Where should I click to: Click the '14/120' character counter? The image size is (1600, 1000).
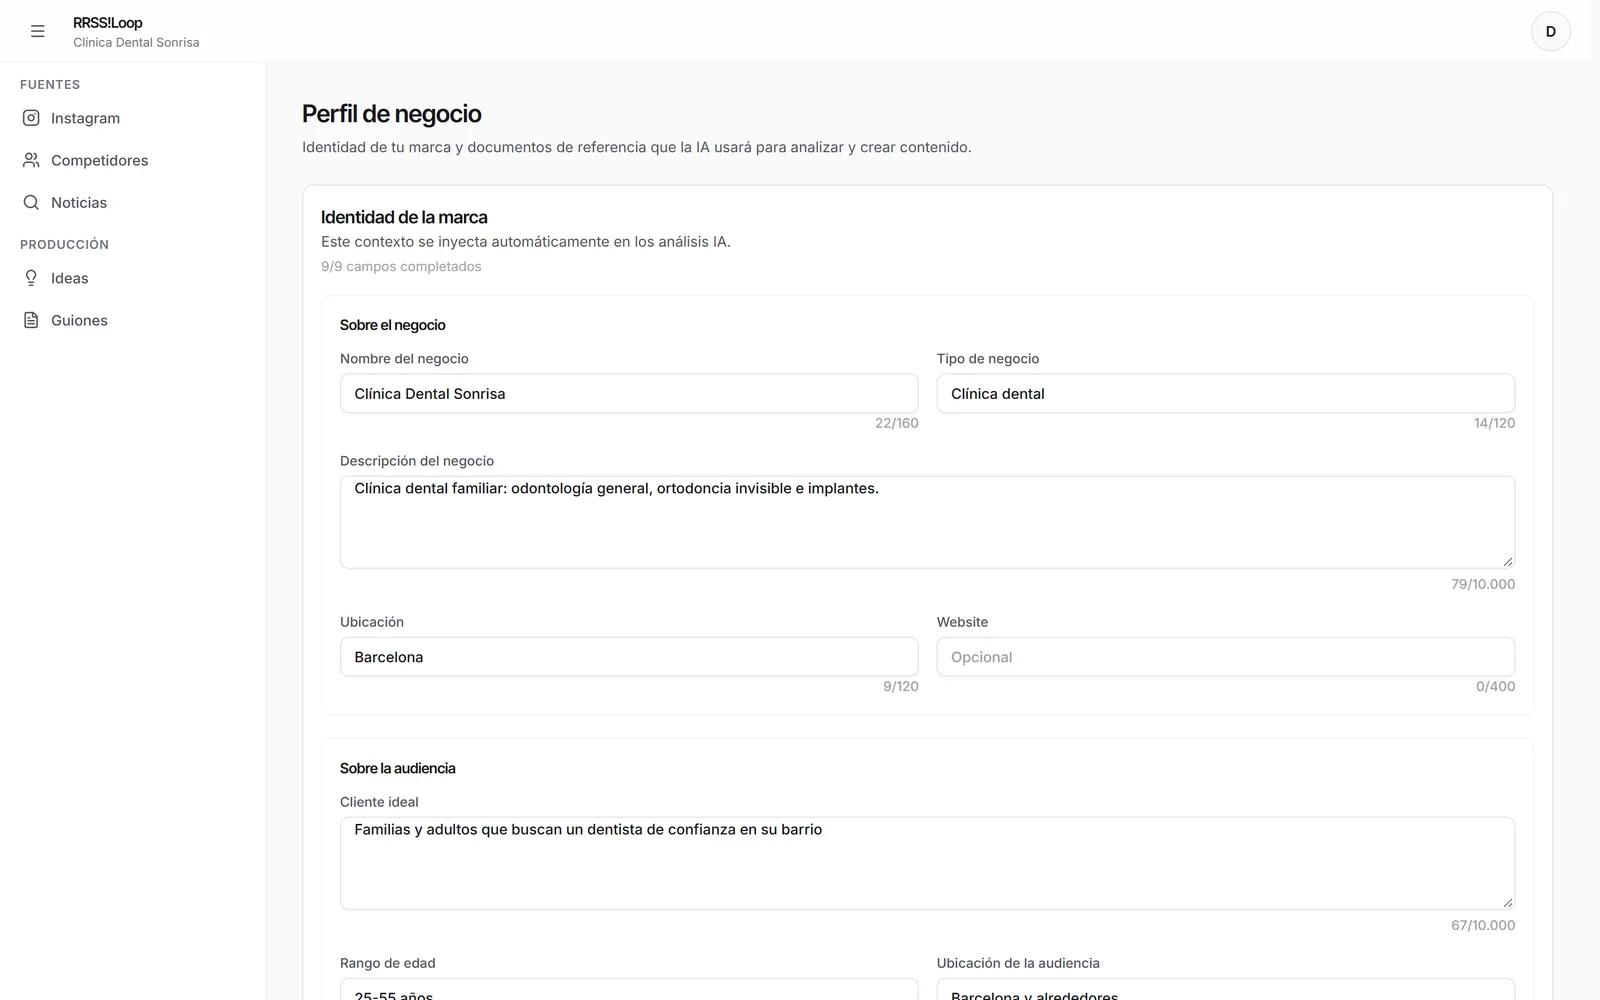click(1494, 423)
